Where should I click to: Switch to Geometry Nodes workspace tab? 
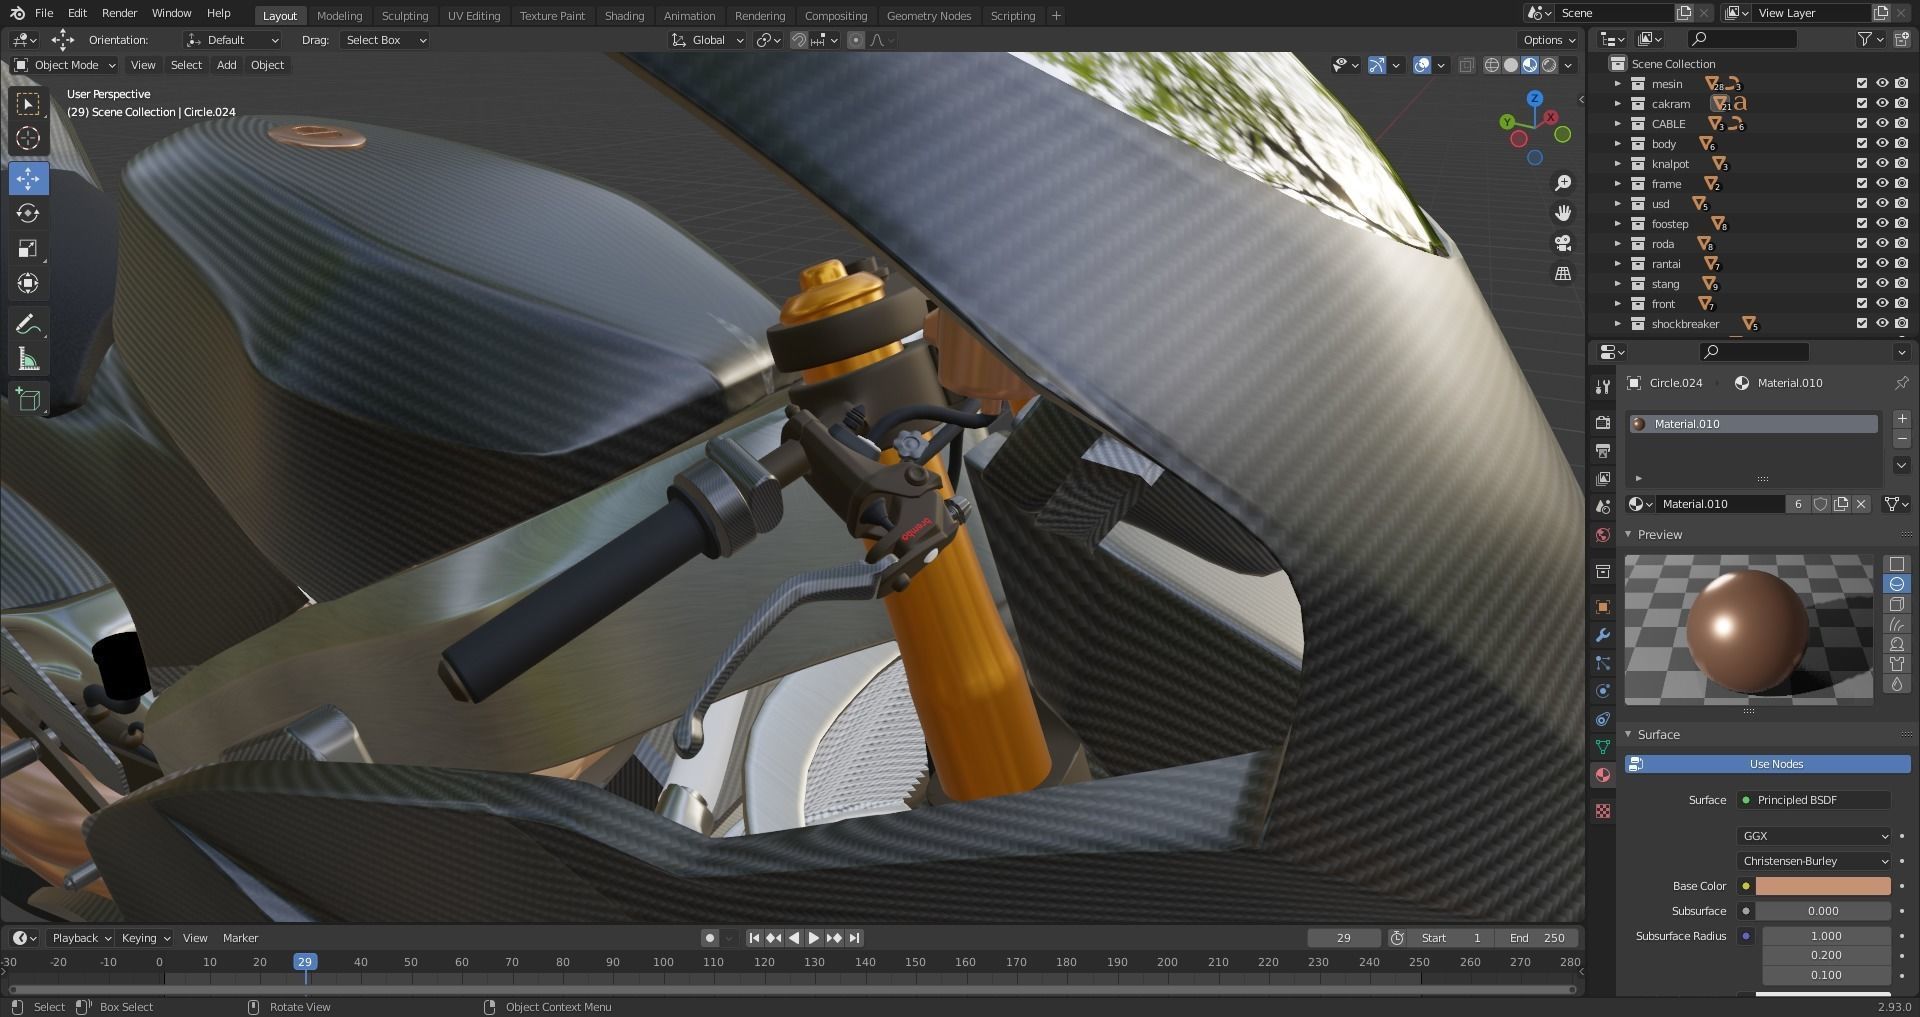(x=928, y=16)
